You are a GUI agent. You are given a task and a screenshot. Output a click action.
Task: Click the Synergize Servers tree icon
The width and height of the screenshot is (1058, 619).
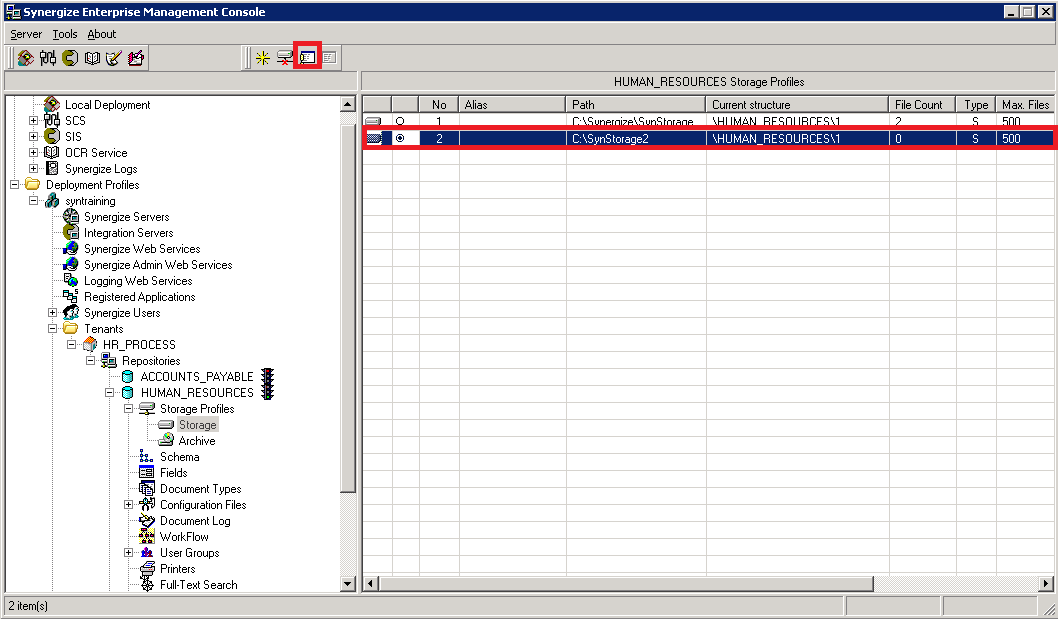pyautogui.click(x=71, y=217)
